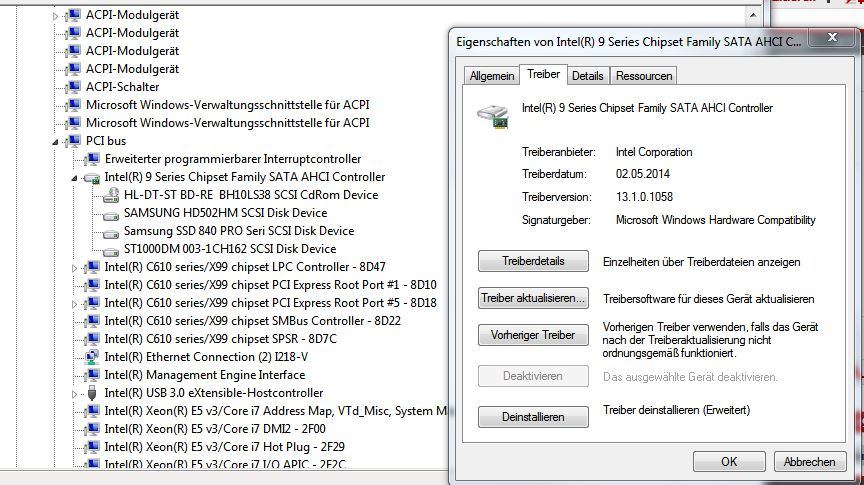This screenshot has height=485, width=864.
Task: Click the chipset SPSR - 8D7C icon
Action: coord(93,339)
